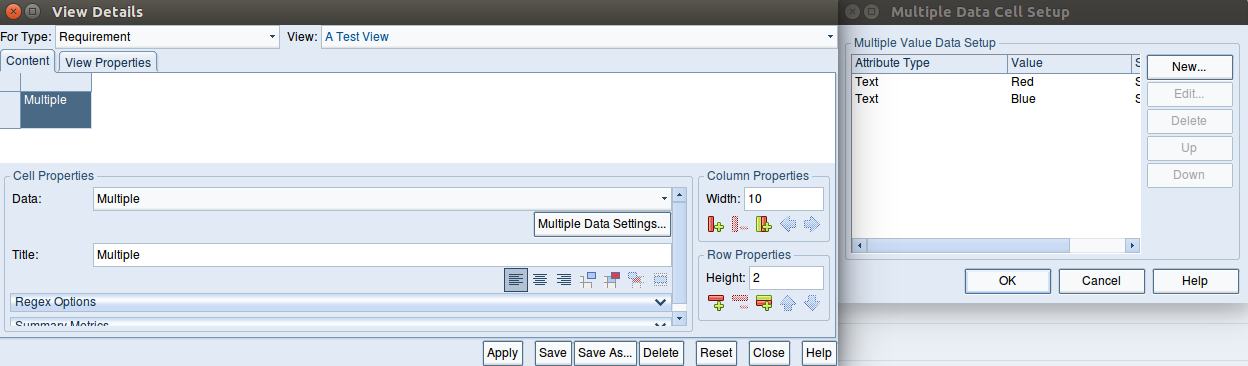Viewport: 1248px width, 366px height.
Task: Click Cell Properties scrollbar down arrow
Action: pyautogui.click(x=680, y=319)
